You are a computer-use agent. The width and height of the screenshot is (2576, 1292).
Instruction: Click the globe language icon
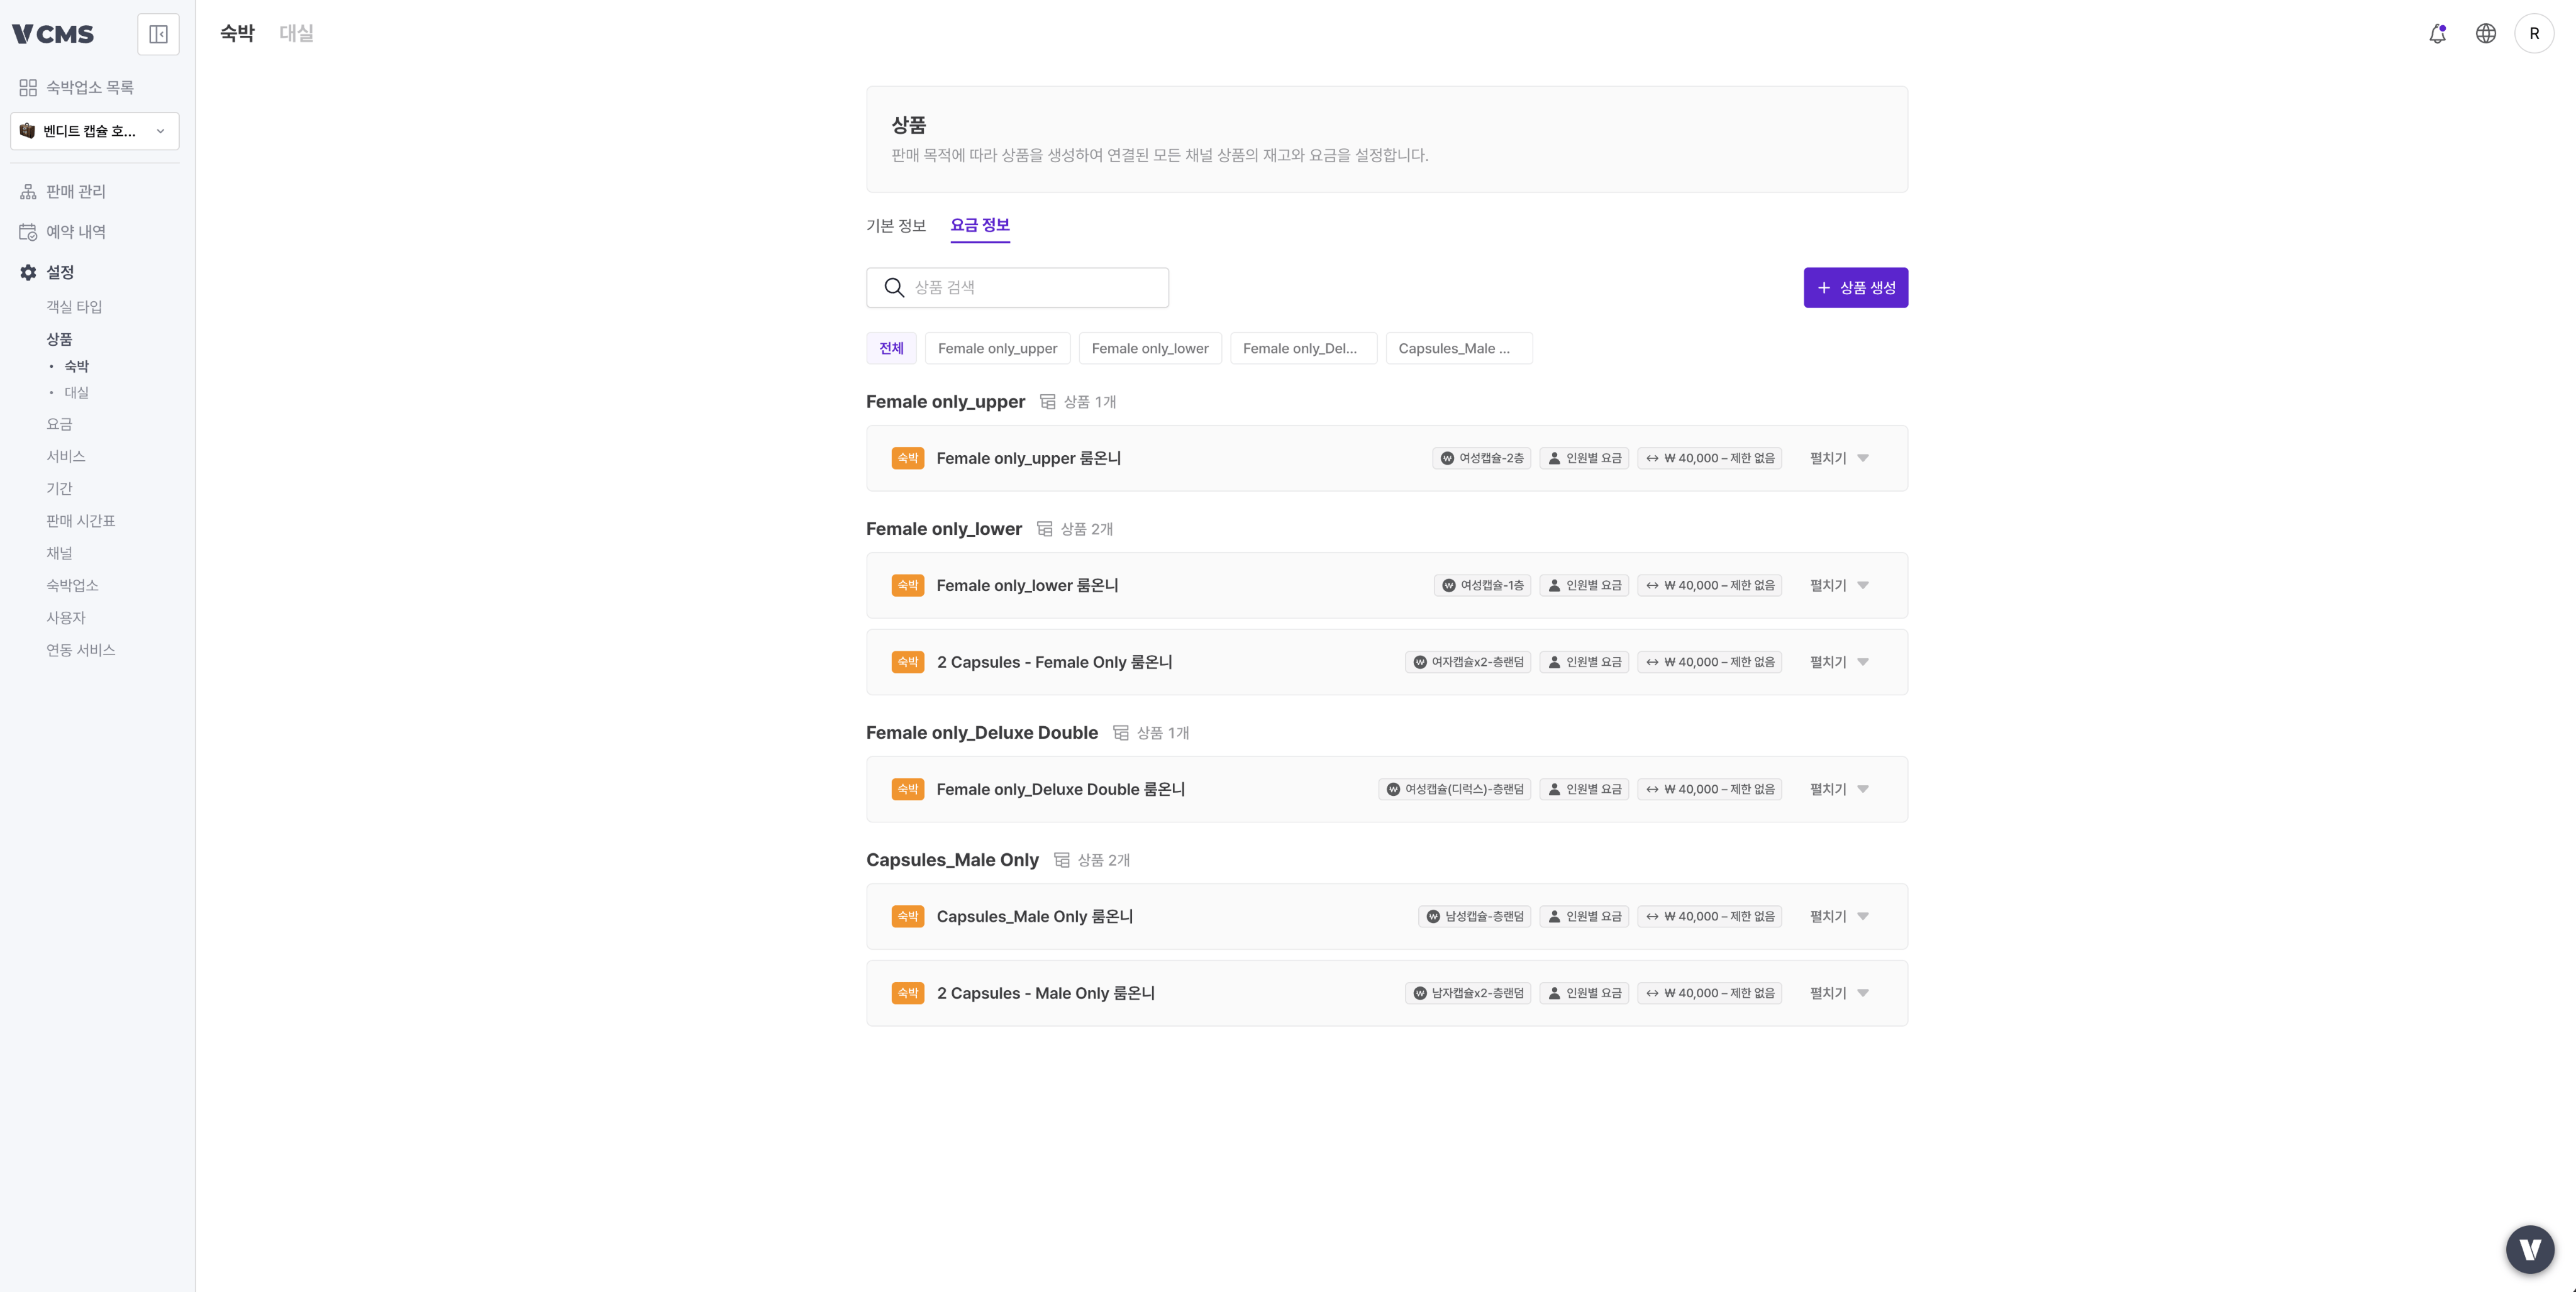coord(2485,33)
